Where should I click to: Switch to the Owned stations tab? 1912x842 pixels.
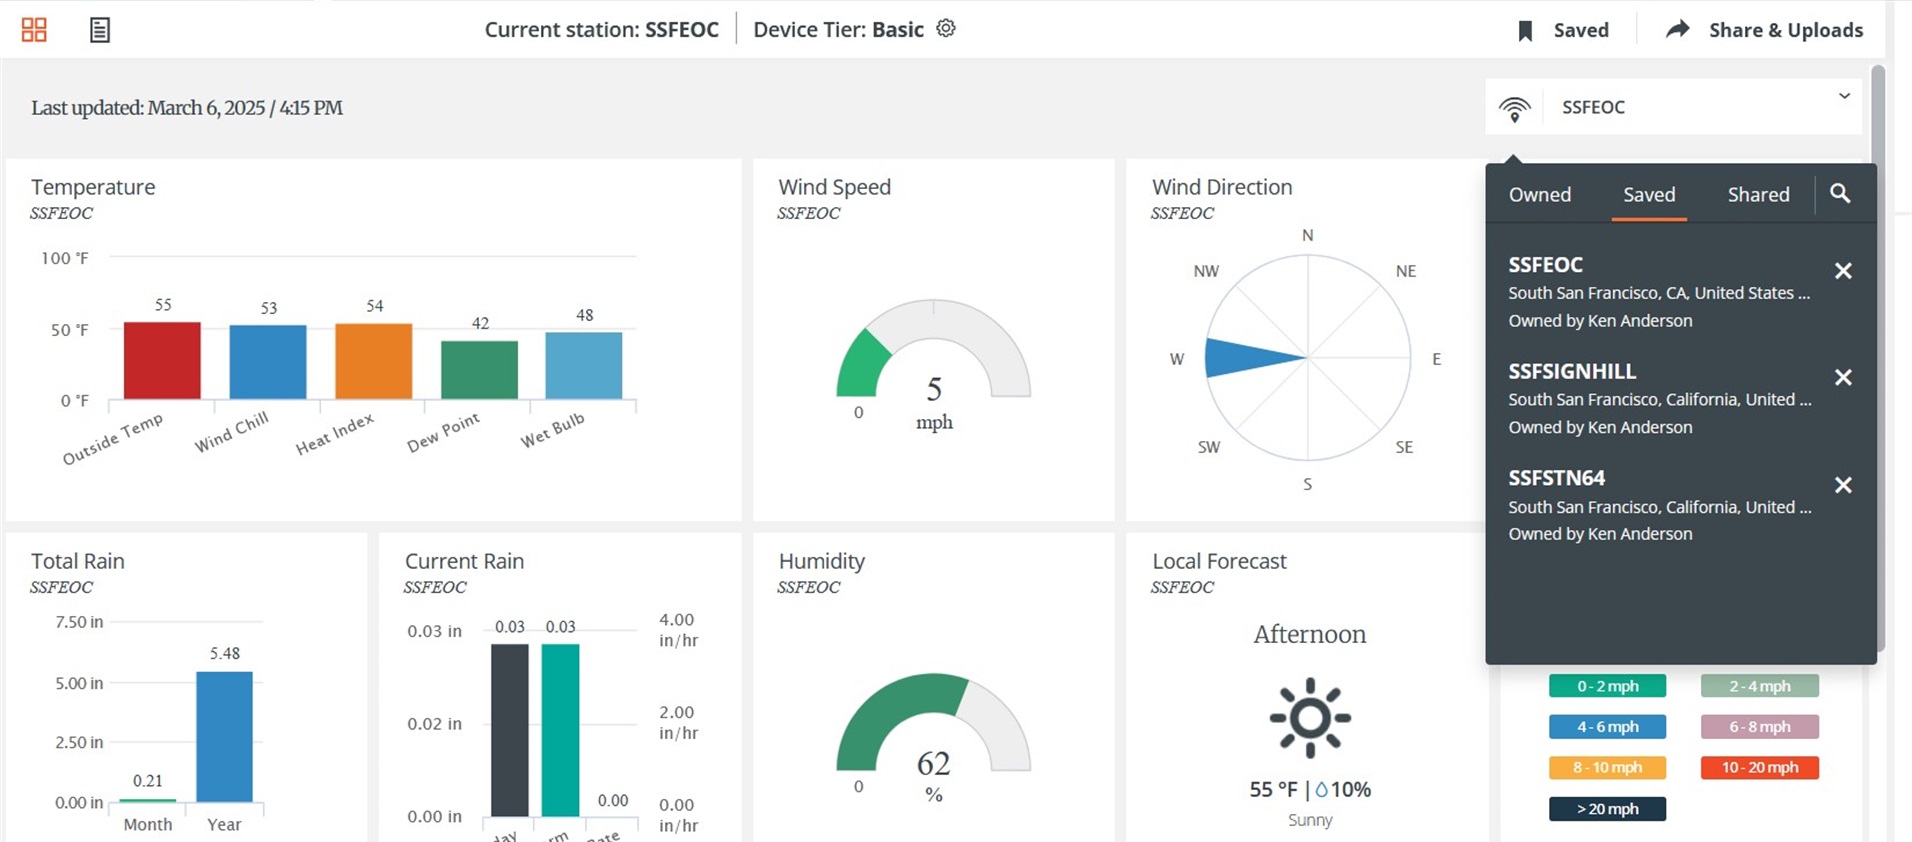coord(1539,195)
